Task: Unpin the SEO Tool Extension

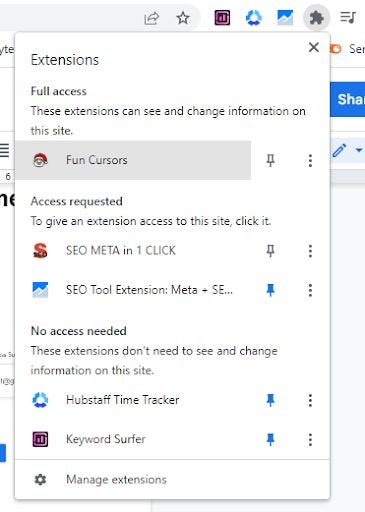Action: click(x=270, y=290)
